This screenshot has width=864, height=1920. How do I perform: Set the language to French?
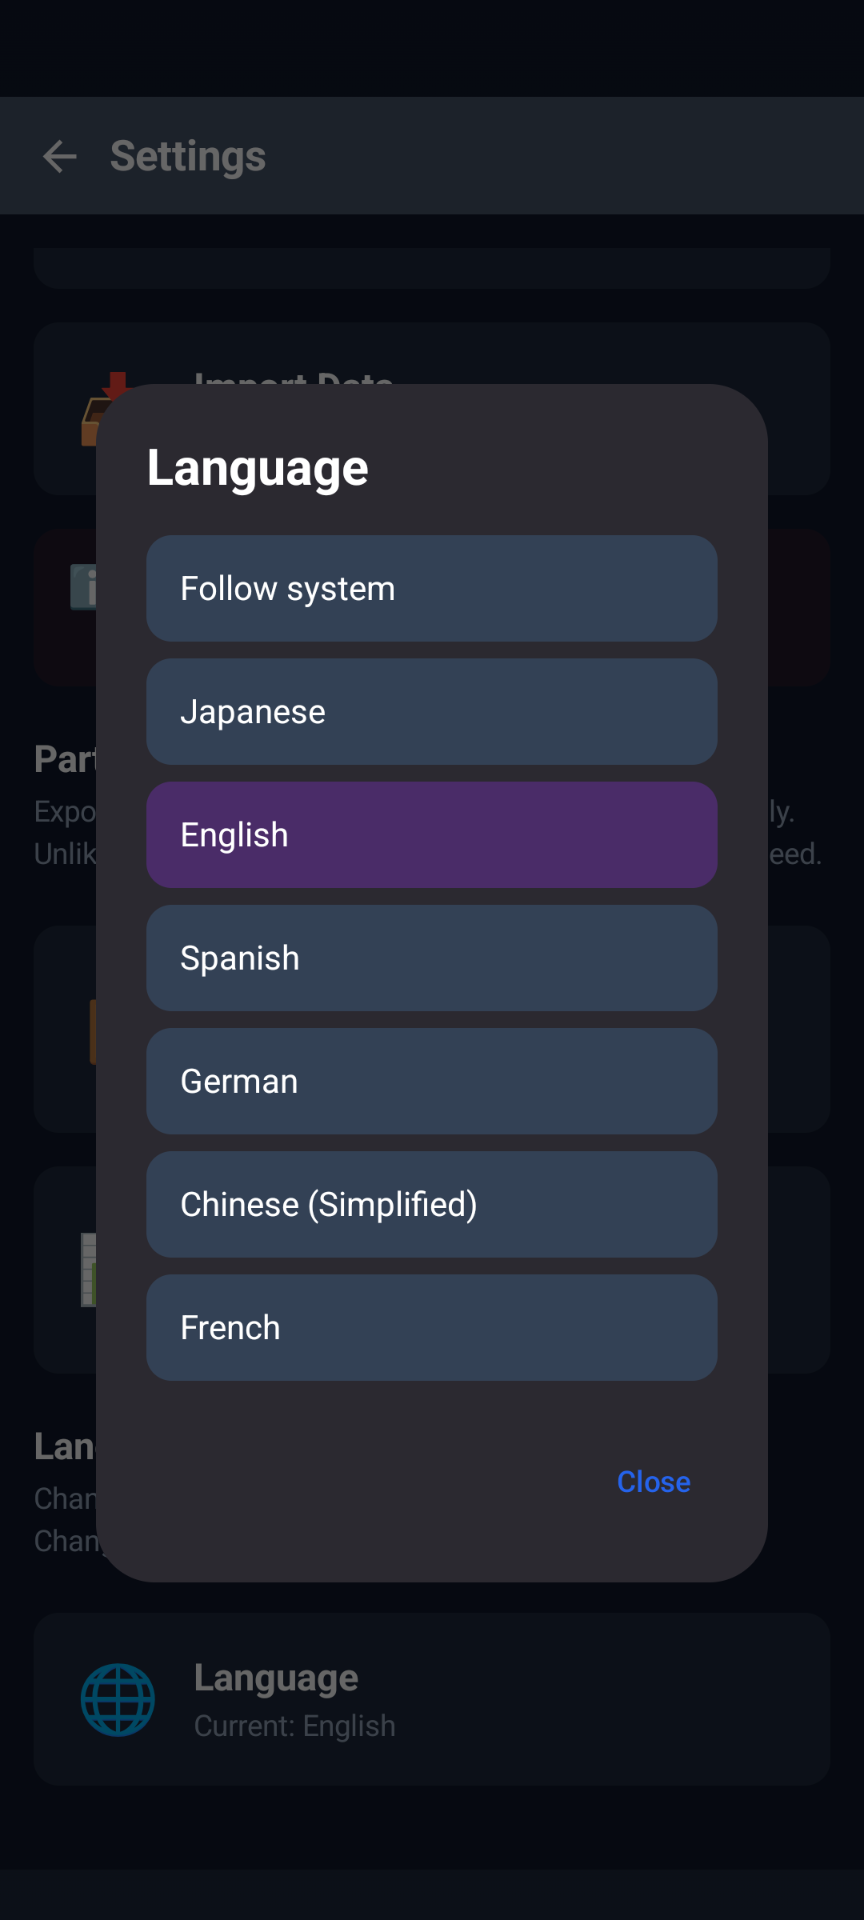coord(431,1327)
